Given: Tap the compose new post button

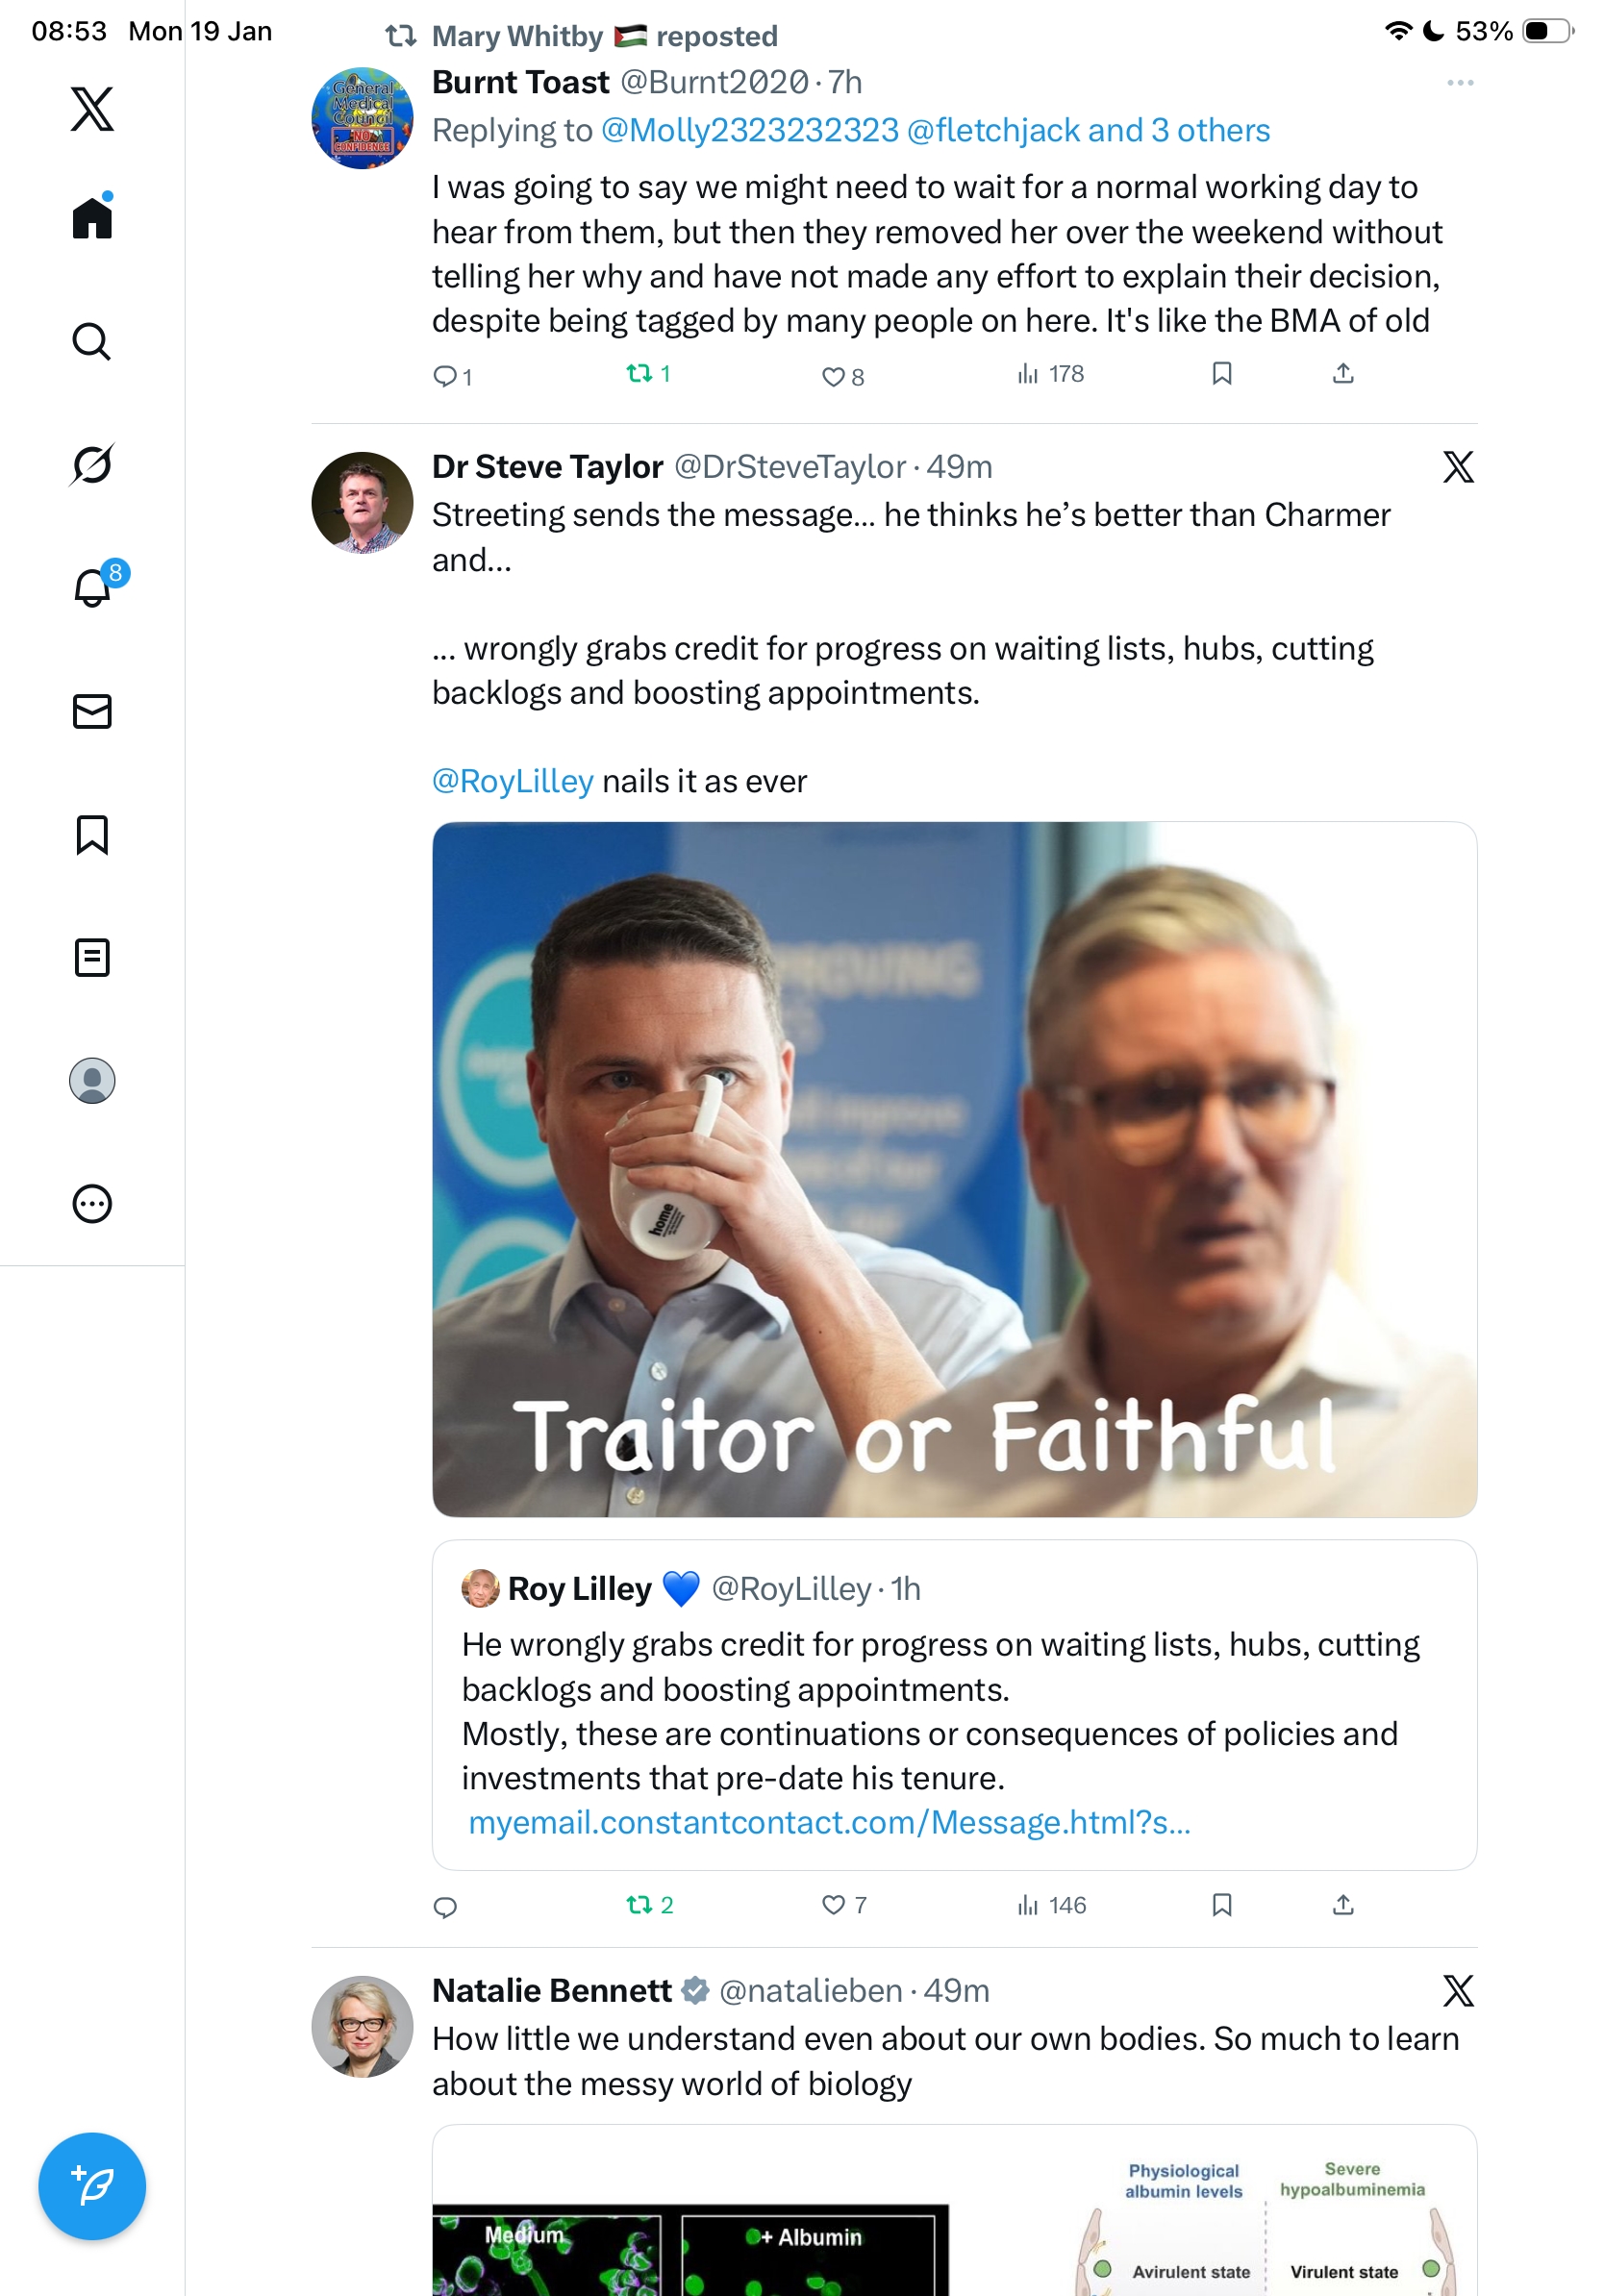Looking at the screenshot, I should 91,2185.
